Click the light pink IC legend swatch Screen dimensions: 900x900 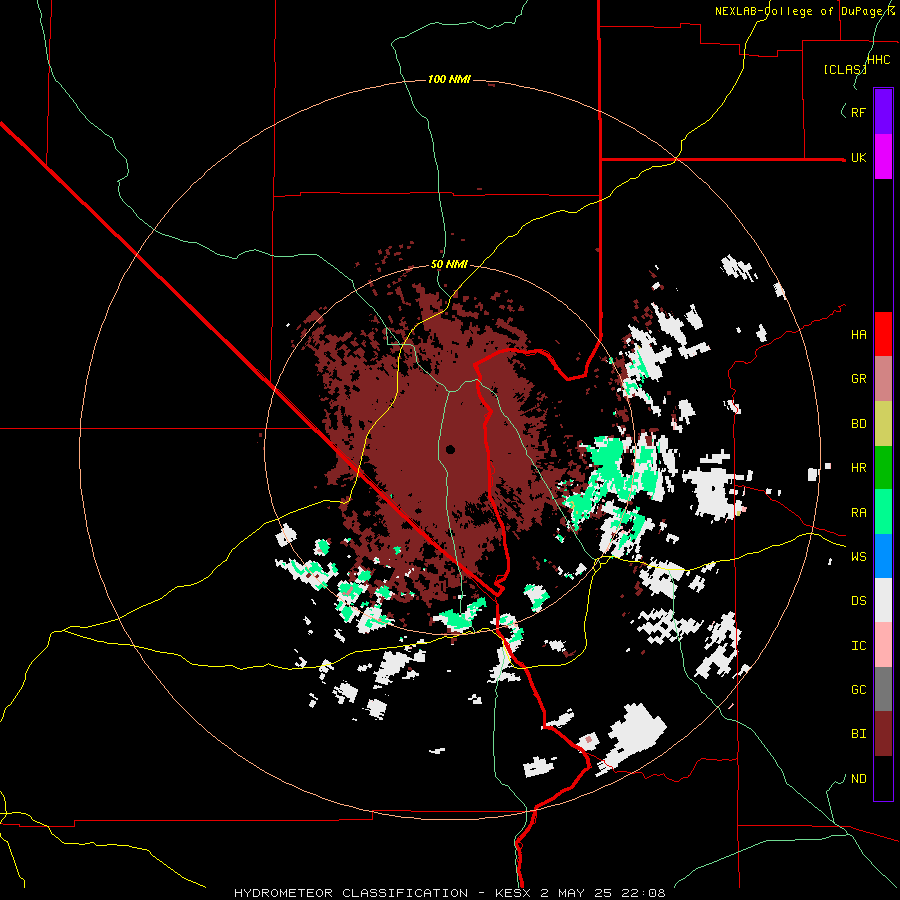883,645
